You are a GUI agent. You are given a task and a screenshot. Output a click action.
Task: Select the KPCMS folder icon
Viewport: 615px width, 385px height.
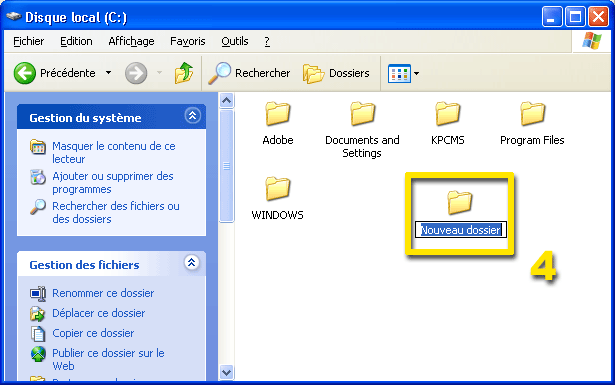pyautogui.click(x=448, y=114)
